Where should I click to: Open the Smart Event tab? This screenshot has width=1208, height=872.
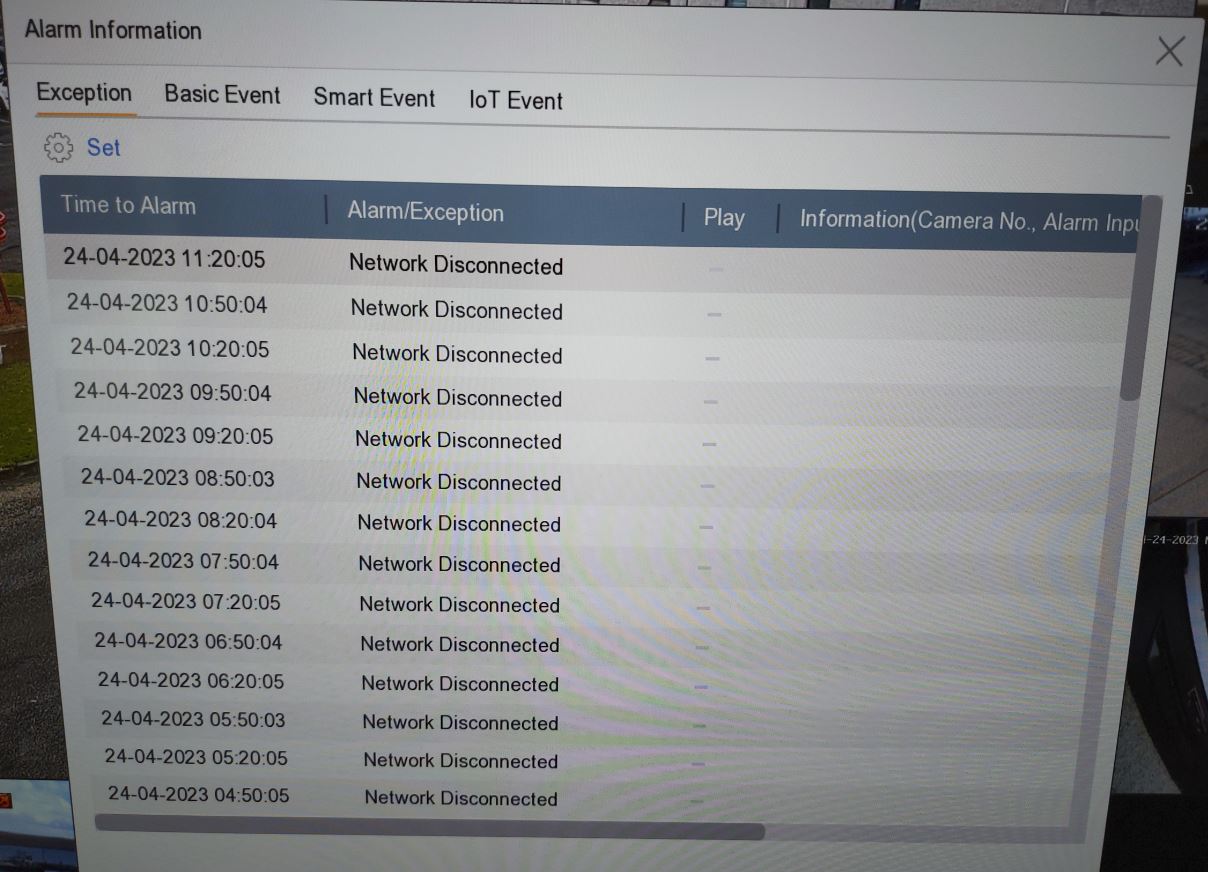[x=374, y=98]
